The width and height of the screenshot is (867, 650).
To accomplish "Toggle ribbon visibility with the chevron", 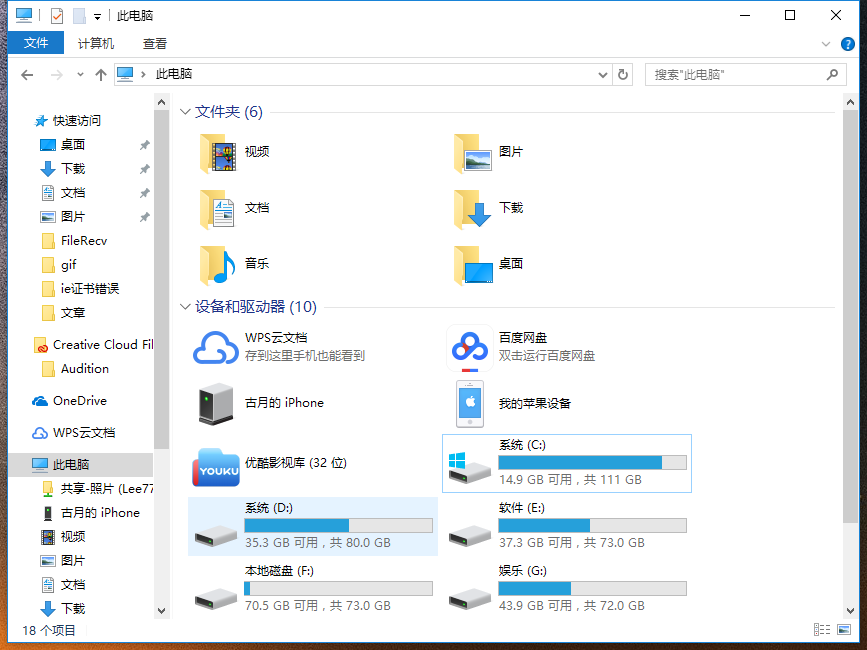I will (827, 44).
